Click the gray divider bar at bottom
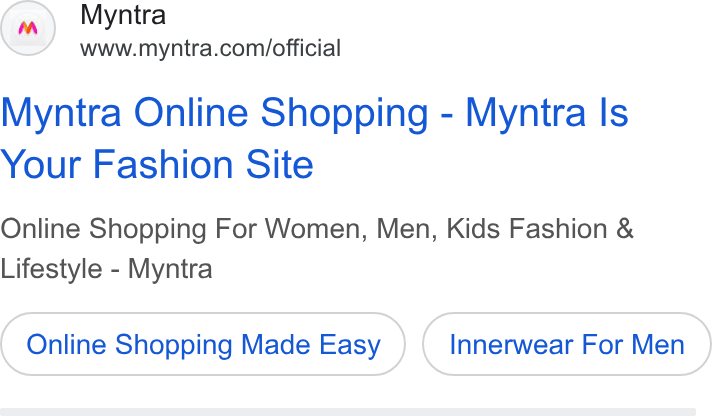 coord(348,412)
